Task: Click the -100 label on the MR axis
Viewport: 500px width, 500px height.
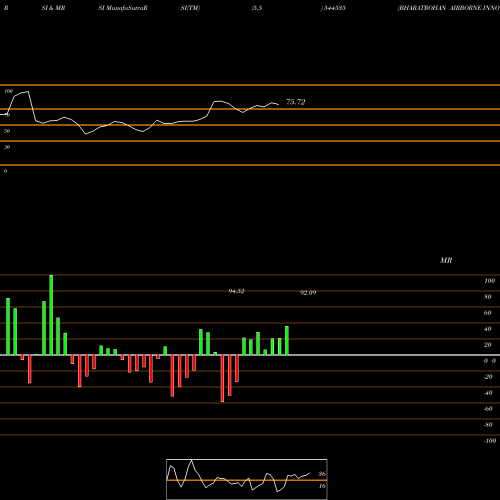Action: (490, 441)
